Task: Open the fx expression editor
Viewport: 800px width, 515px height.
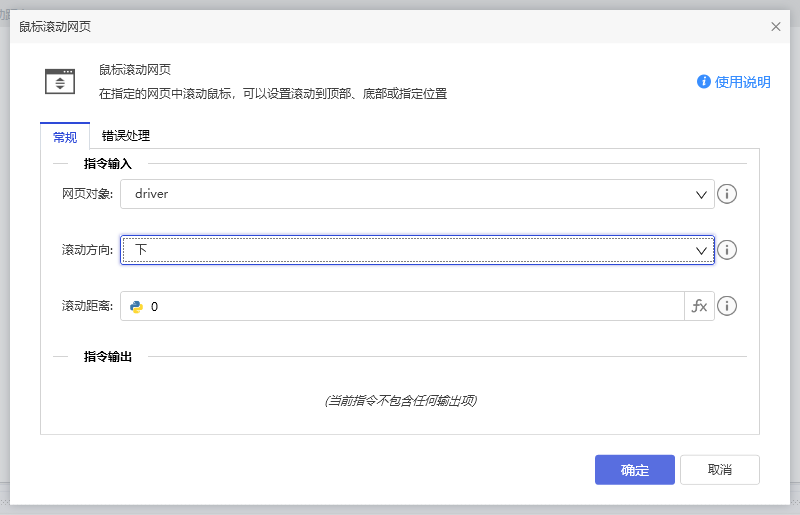Action: click(699, 307)
